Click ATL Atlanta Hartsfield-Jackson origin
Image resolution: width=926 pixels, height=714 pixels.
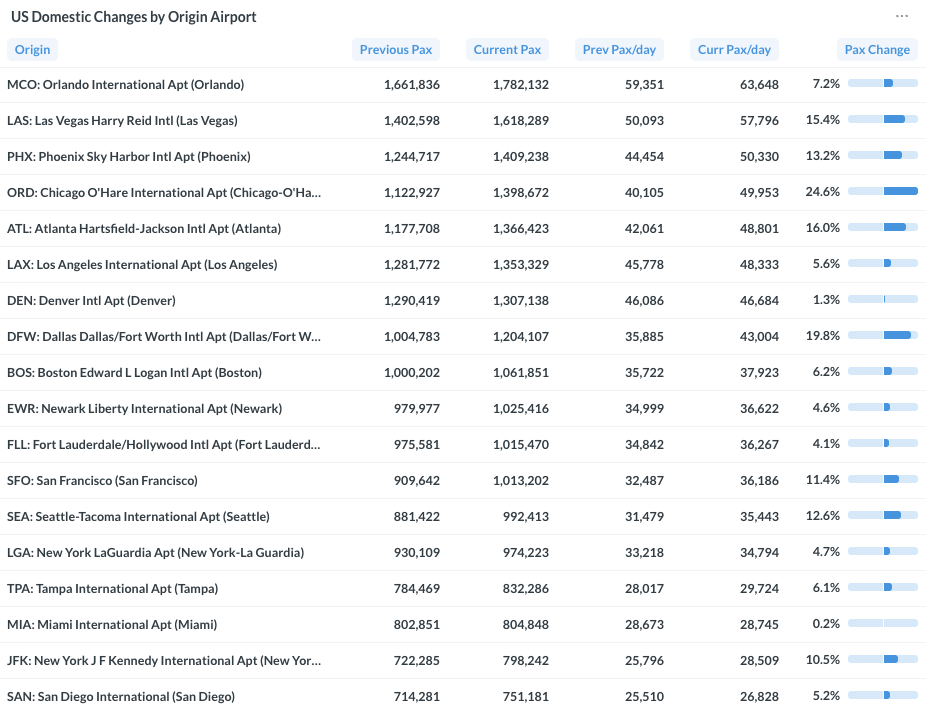(x=144, y=229)
